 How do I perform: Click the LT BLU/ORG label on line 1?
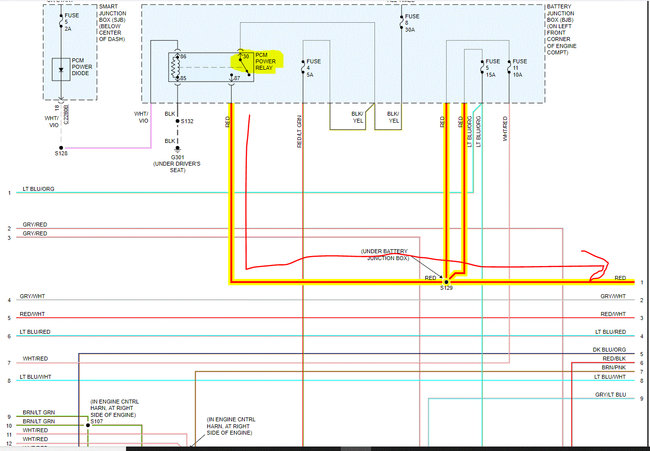click(x=38, y=189)
